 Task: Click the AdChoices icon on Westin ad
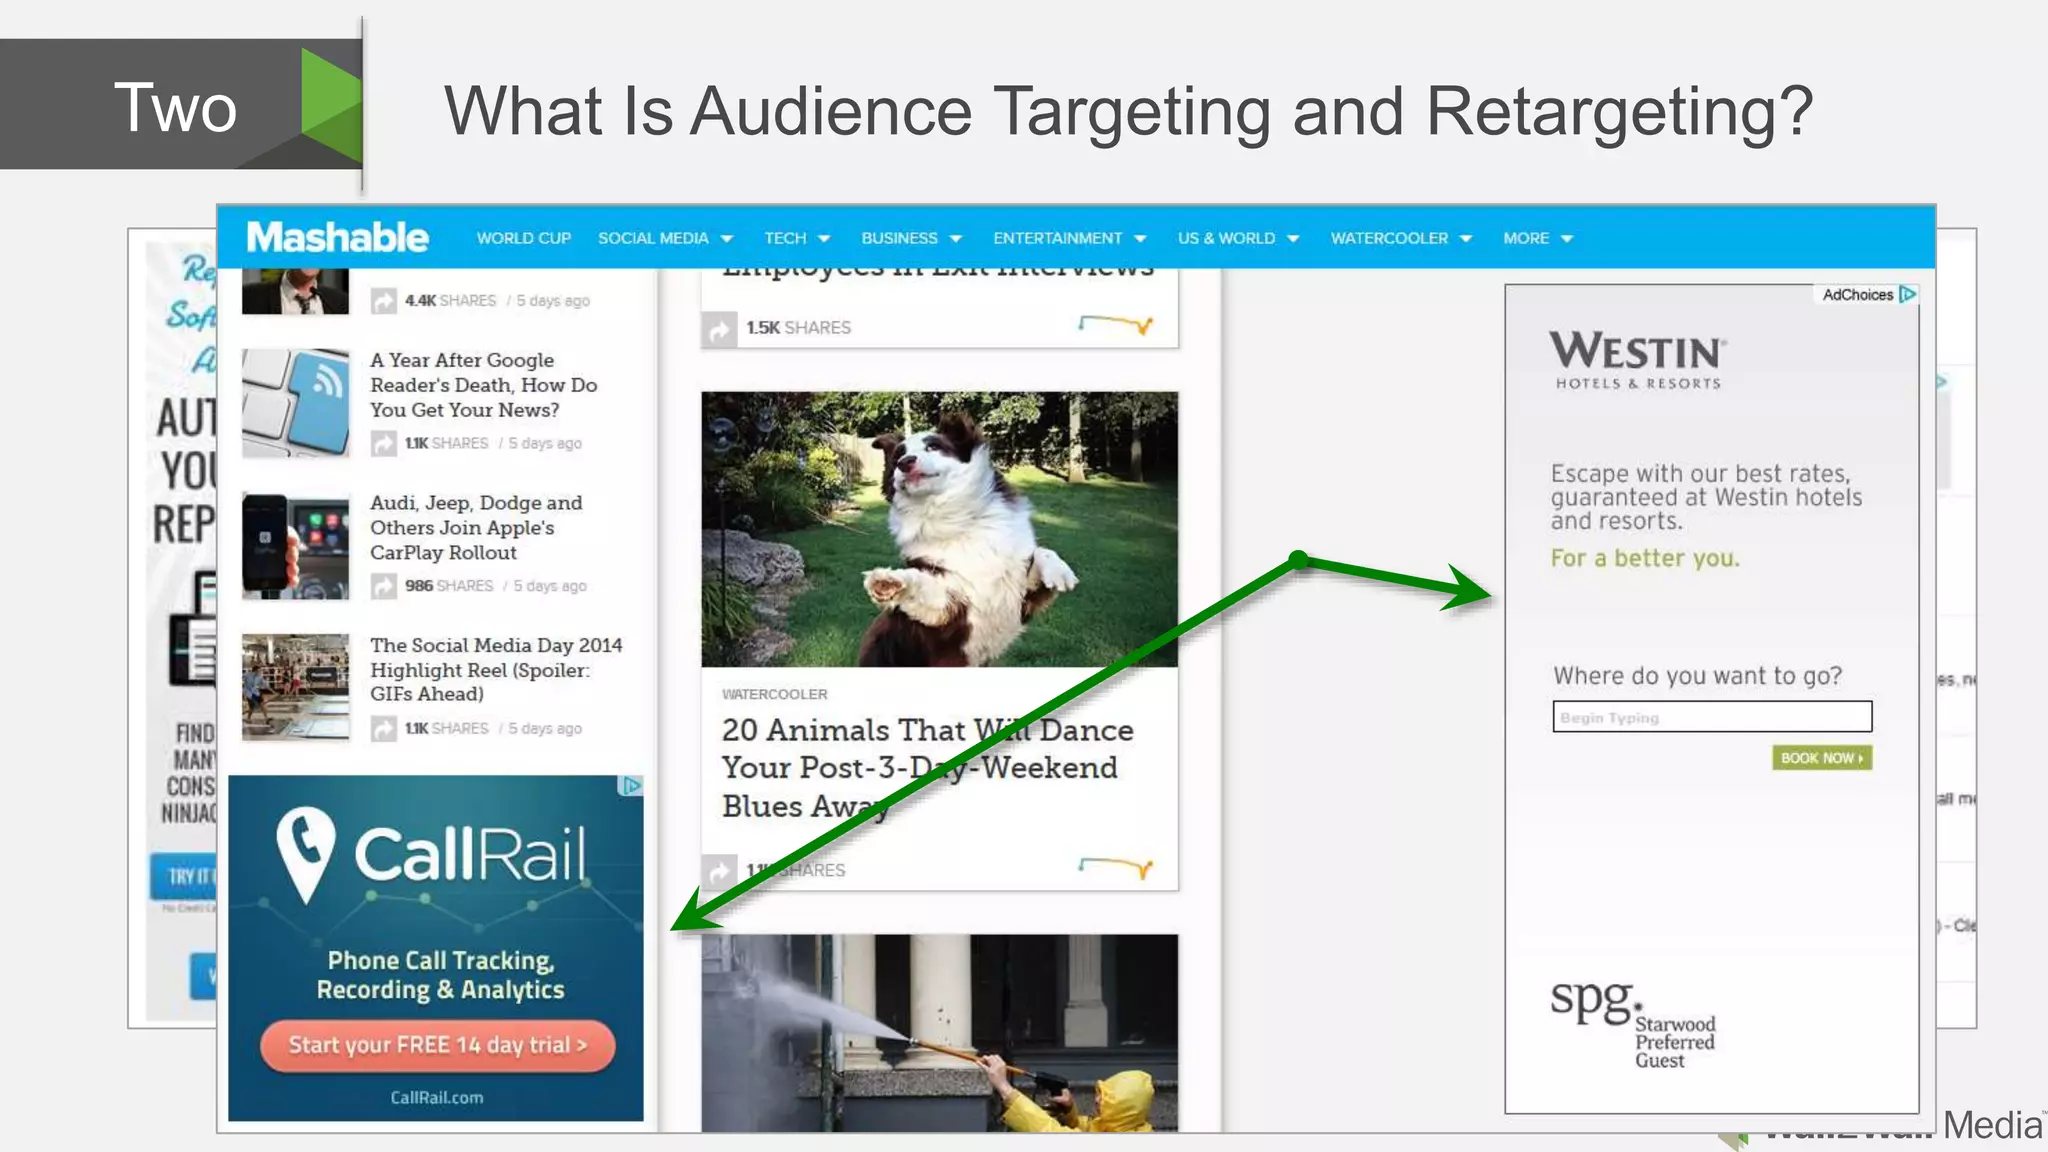[x=1908, y=294]
